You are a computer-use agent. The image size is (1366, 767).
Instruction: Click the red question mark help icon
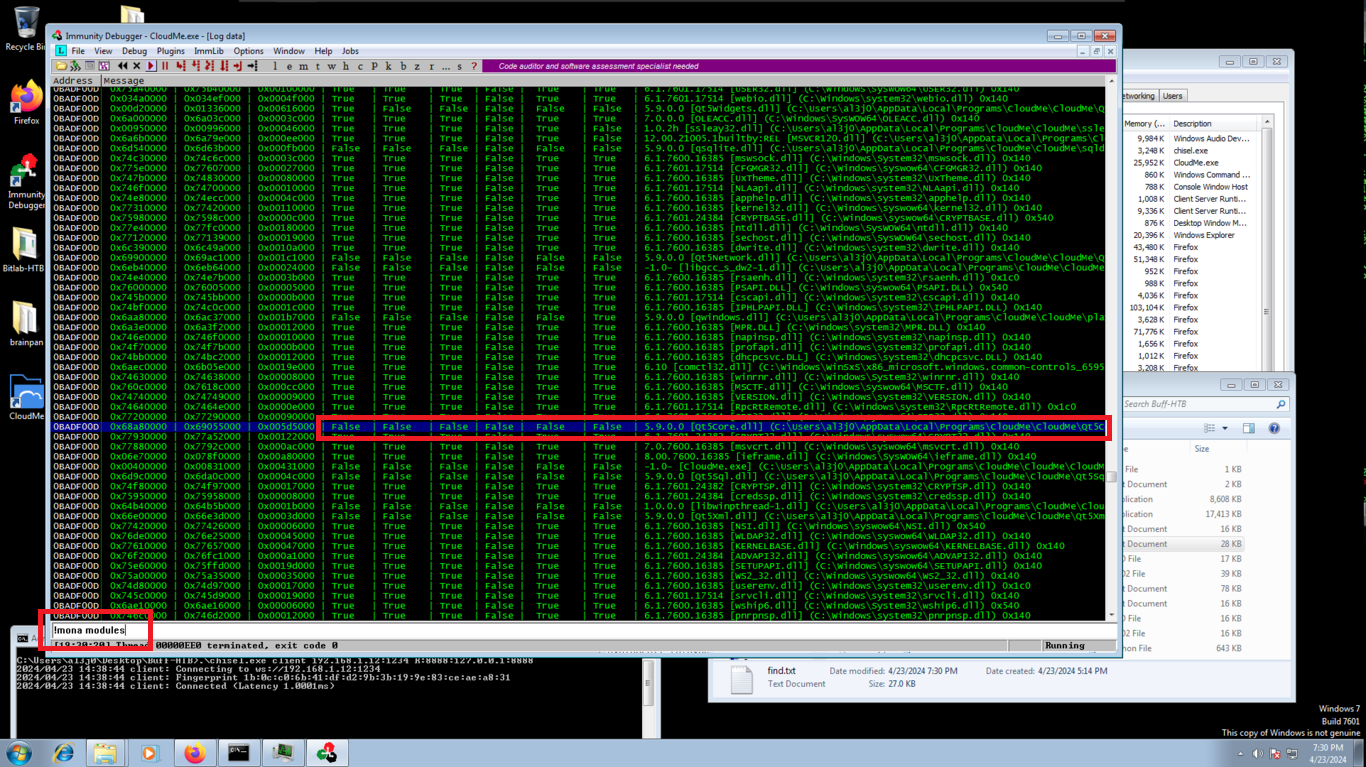[474, 66]
